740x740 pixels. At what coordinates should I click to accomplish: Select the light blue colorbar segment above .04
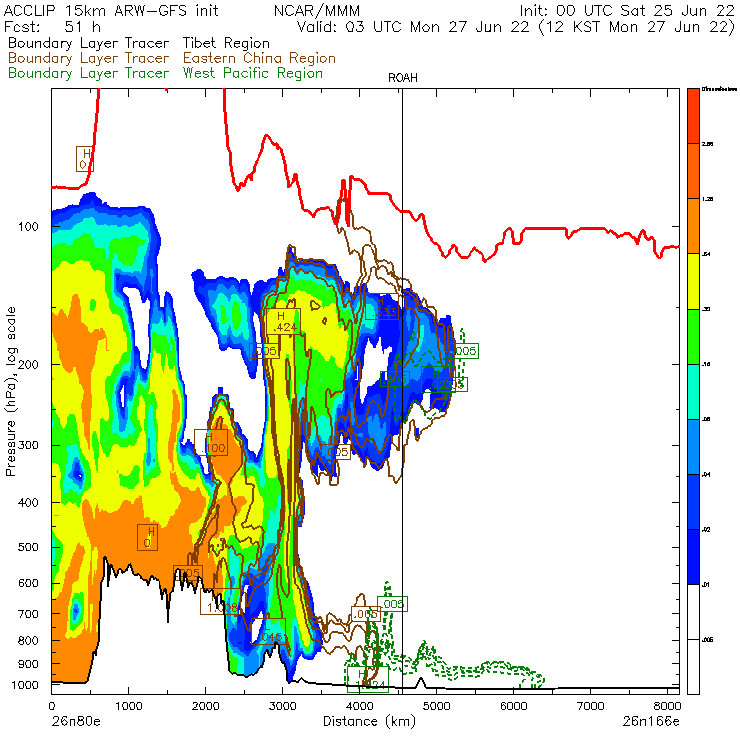tap(693, 447)
